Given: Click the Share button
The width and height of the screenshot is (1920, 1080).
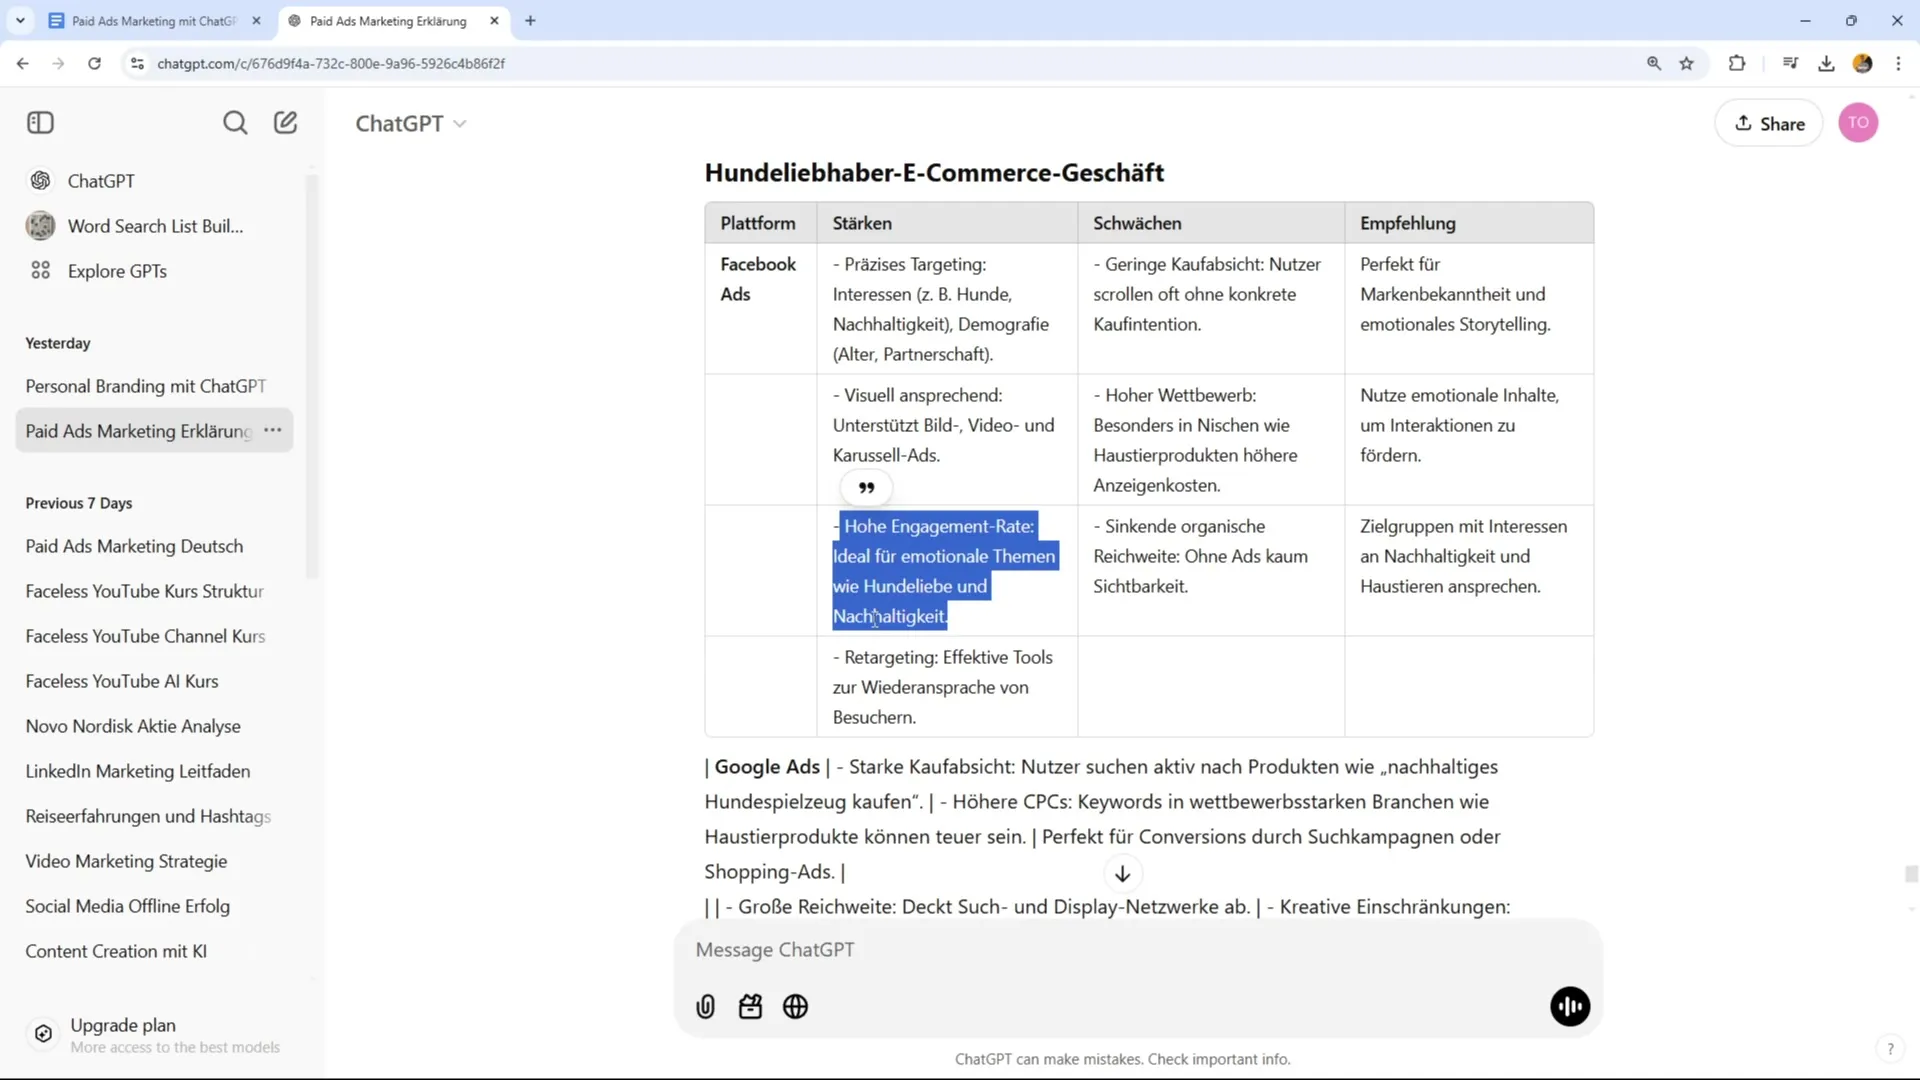Looking at the screenshot, I should [x=1769, y=123].
